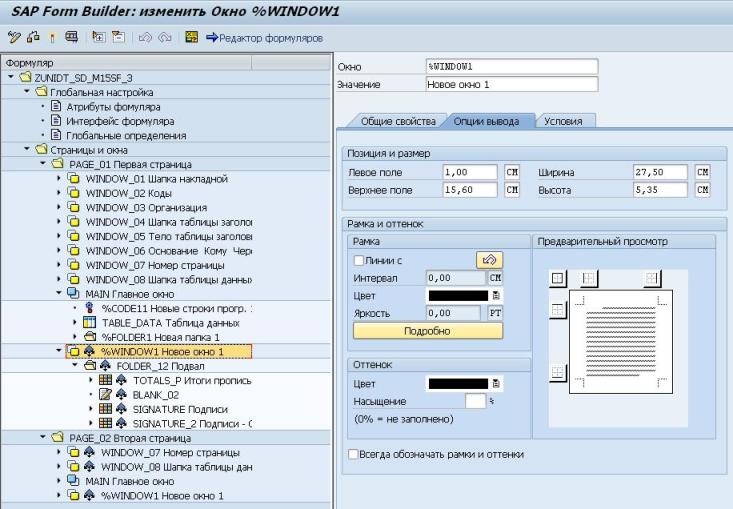The image size is (733, 509).
Task: Click the Левое поле value field
Action: click(x=469, y=172)
